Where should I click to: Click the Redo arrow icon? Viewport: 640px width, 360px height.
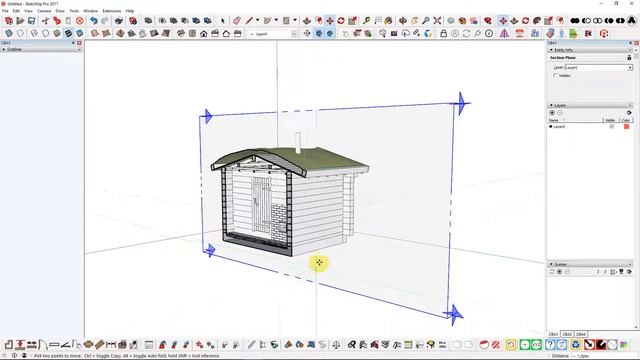pyautogui.click(x=105, y=20)
